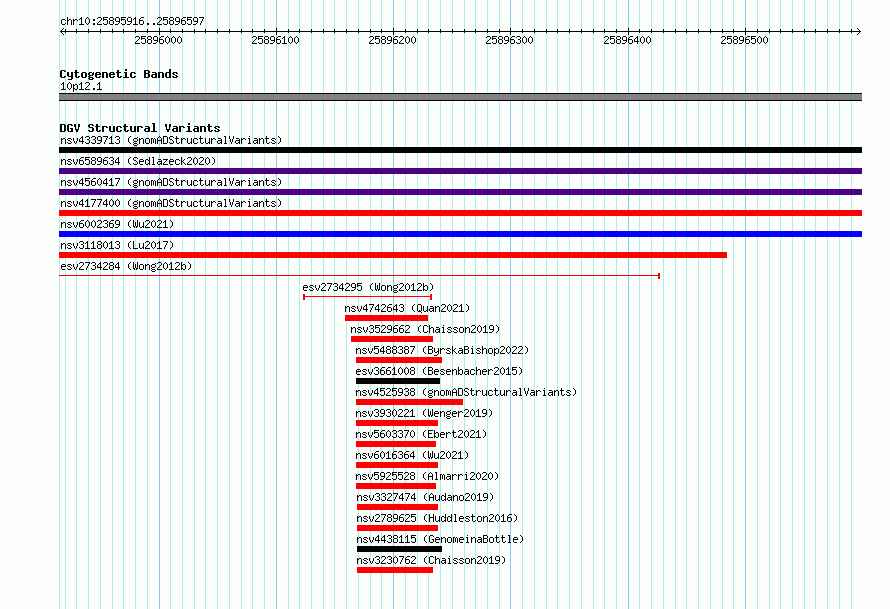Click the chr10:25895916..25896597 region label
The height and width of the screenshot is (609, 890).
tap(132, 22)
